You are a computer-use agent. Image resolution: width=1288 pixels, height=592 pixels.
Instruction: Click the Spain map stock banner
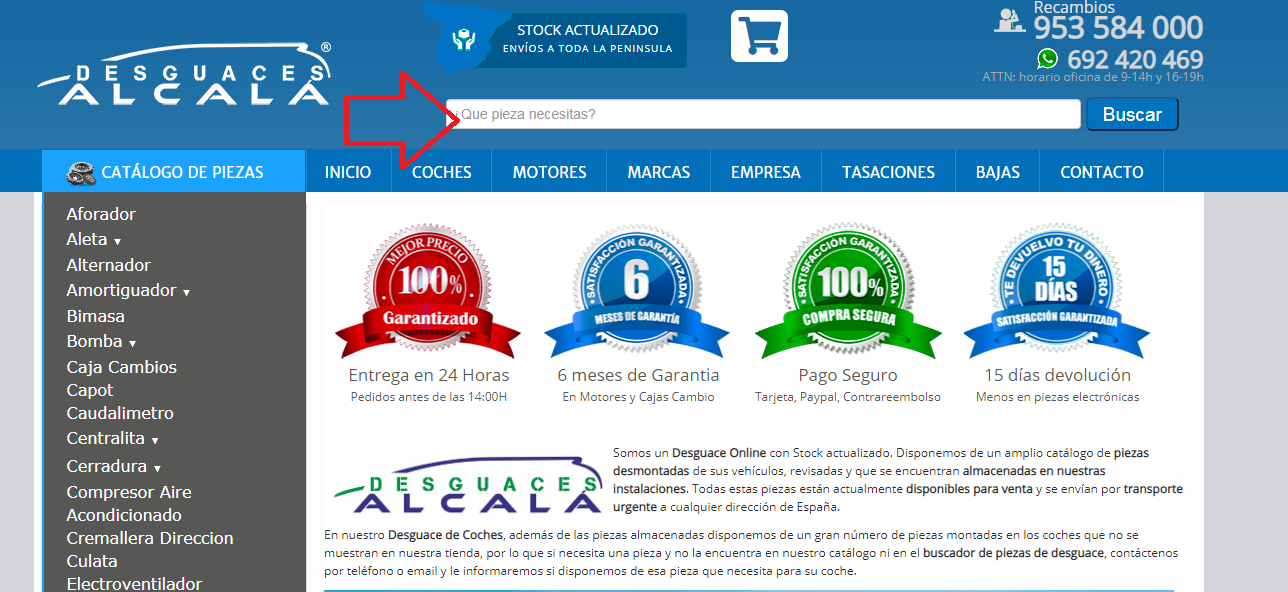(557, 39)
